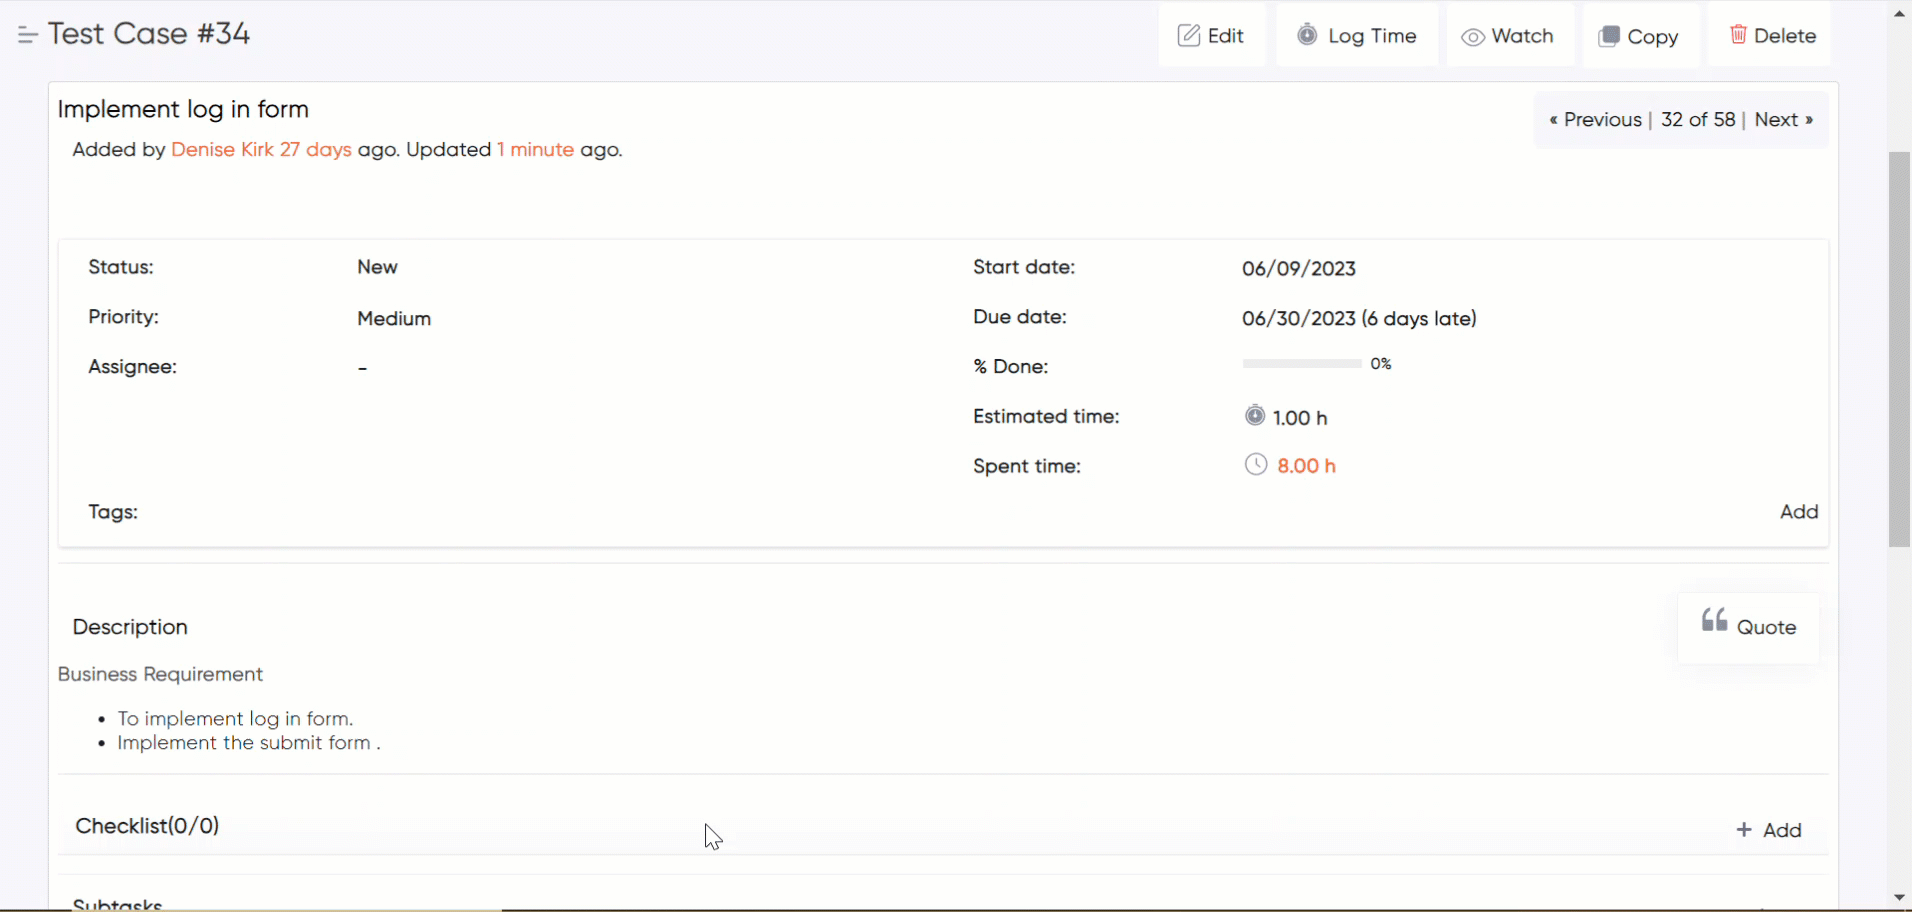Add a tag using the Add button
The height and width of the screenshot is (912, 1912).
pos(1798,511)
